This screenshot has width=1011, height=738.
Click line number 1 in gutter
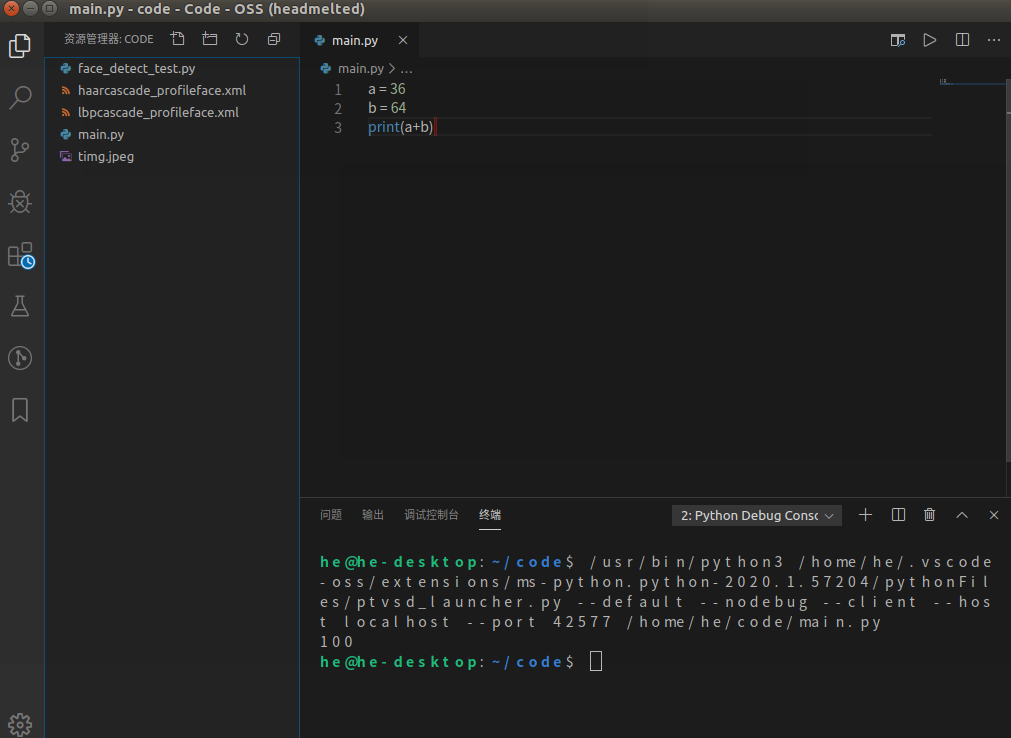pos(338,89)
